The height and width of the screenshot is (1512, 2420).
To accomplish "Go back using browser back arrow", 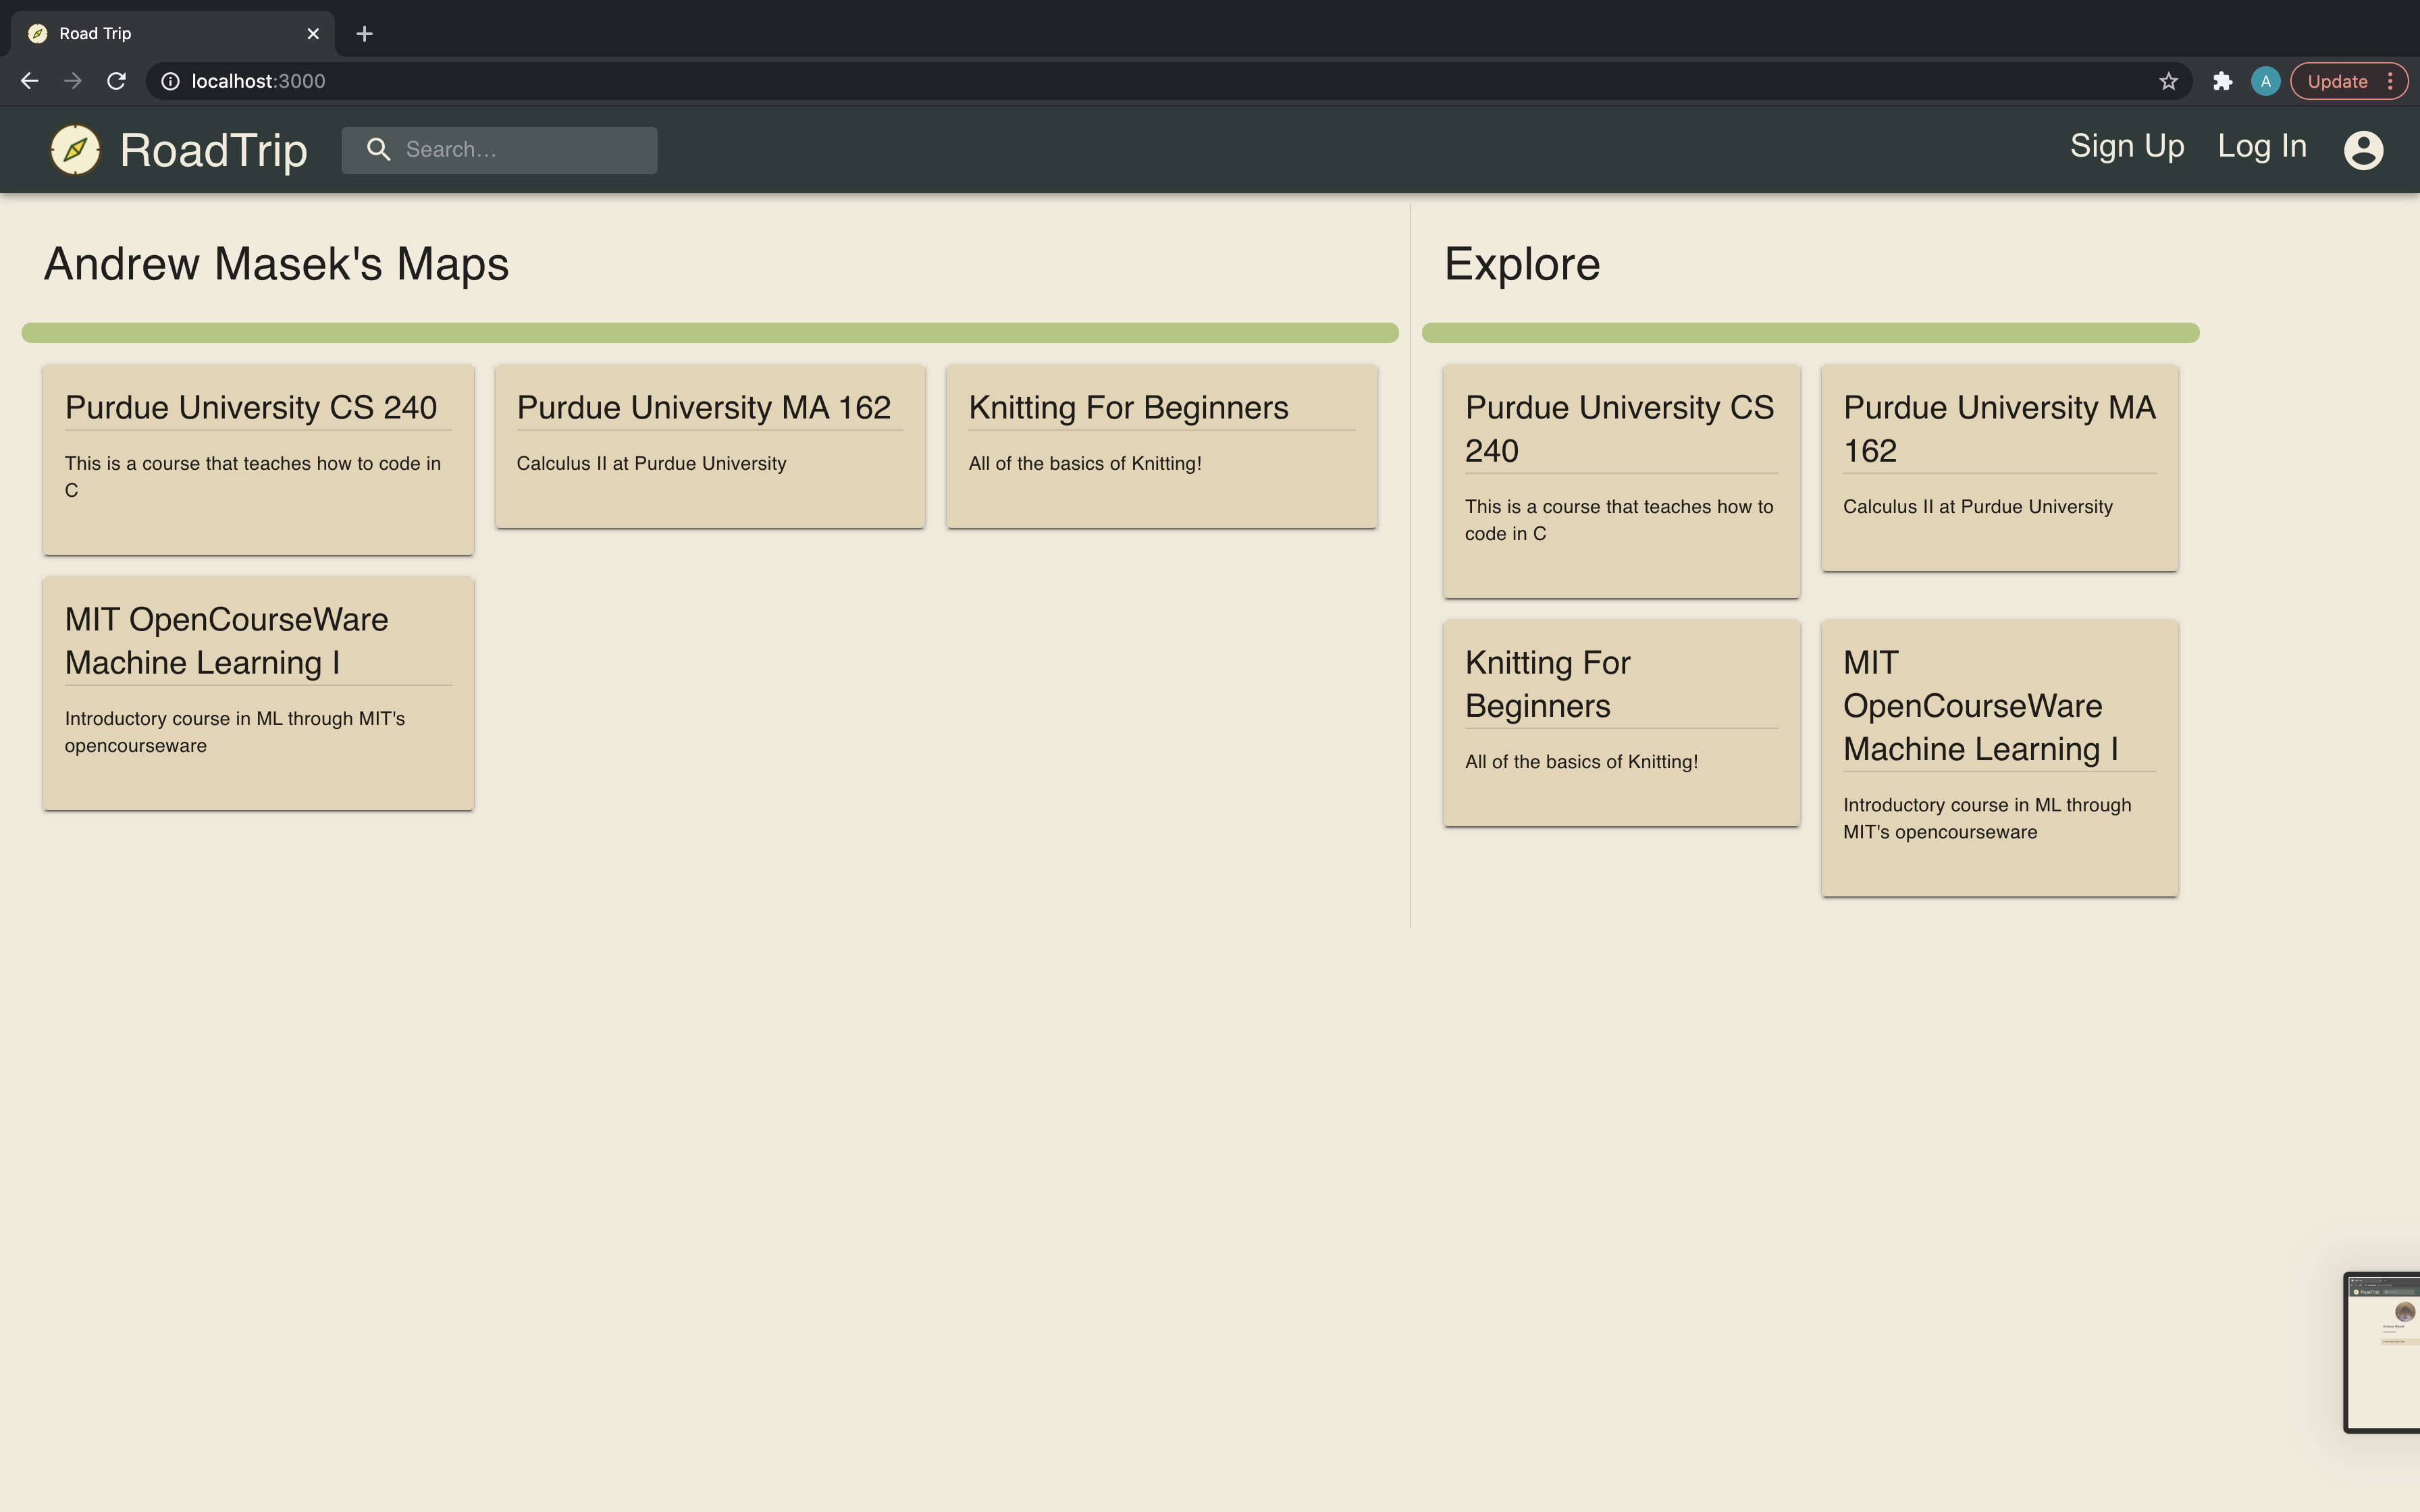I will [x=29, y=81].
